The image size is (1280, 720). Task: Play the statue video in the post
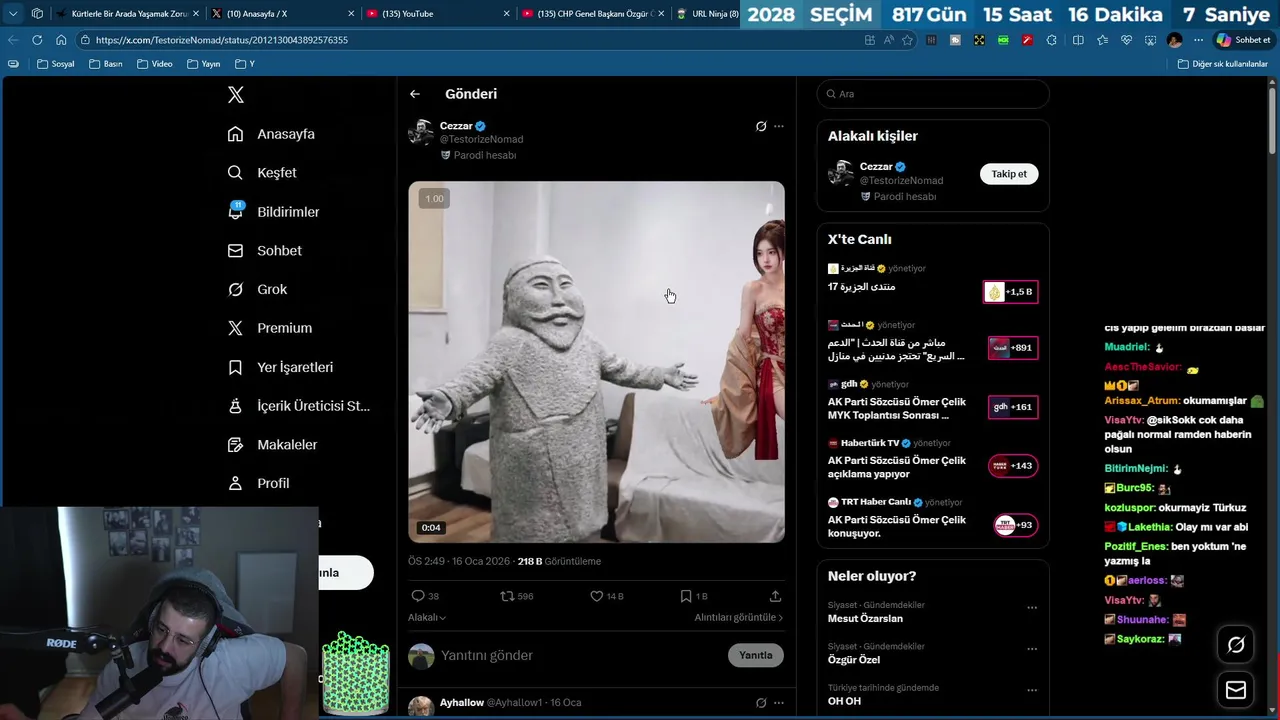596,362
